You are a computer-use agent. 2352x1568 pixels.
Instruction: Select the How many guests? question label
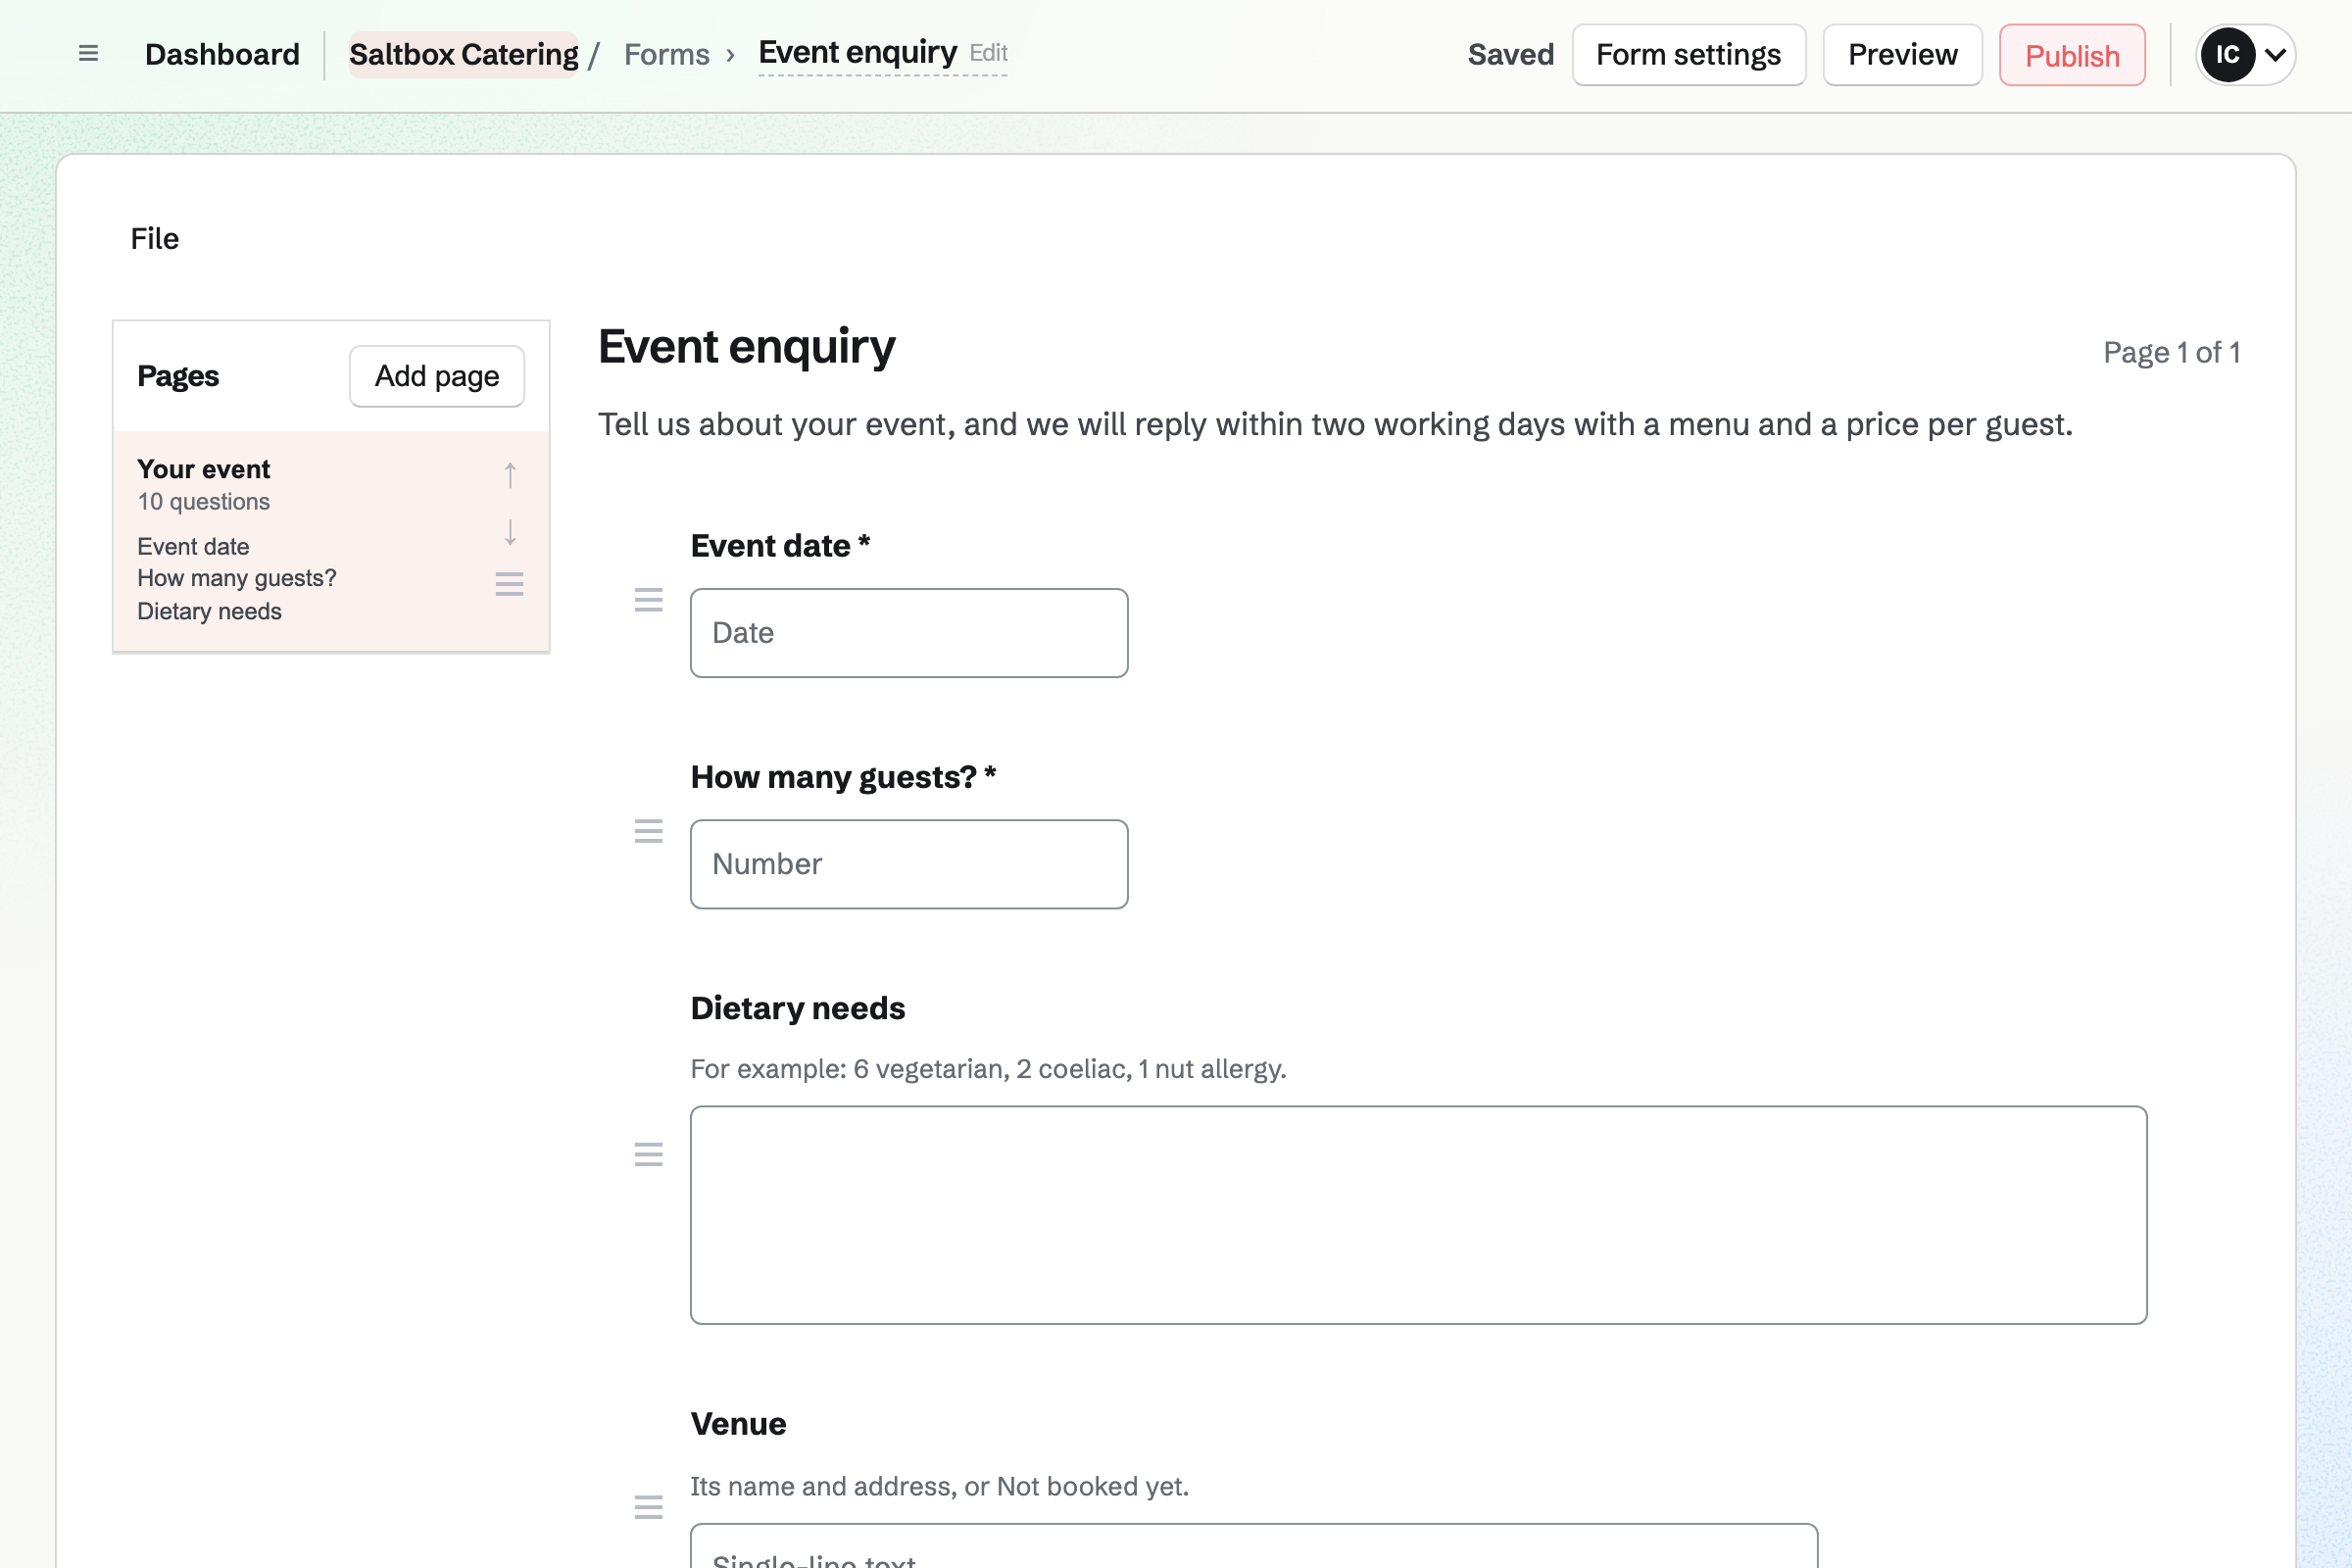tap(843, 777)
